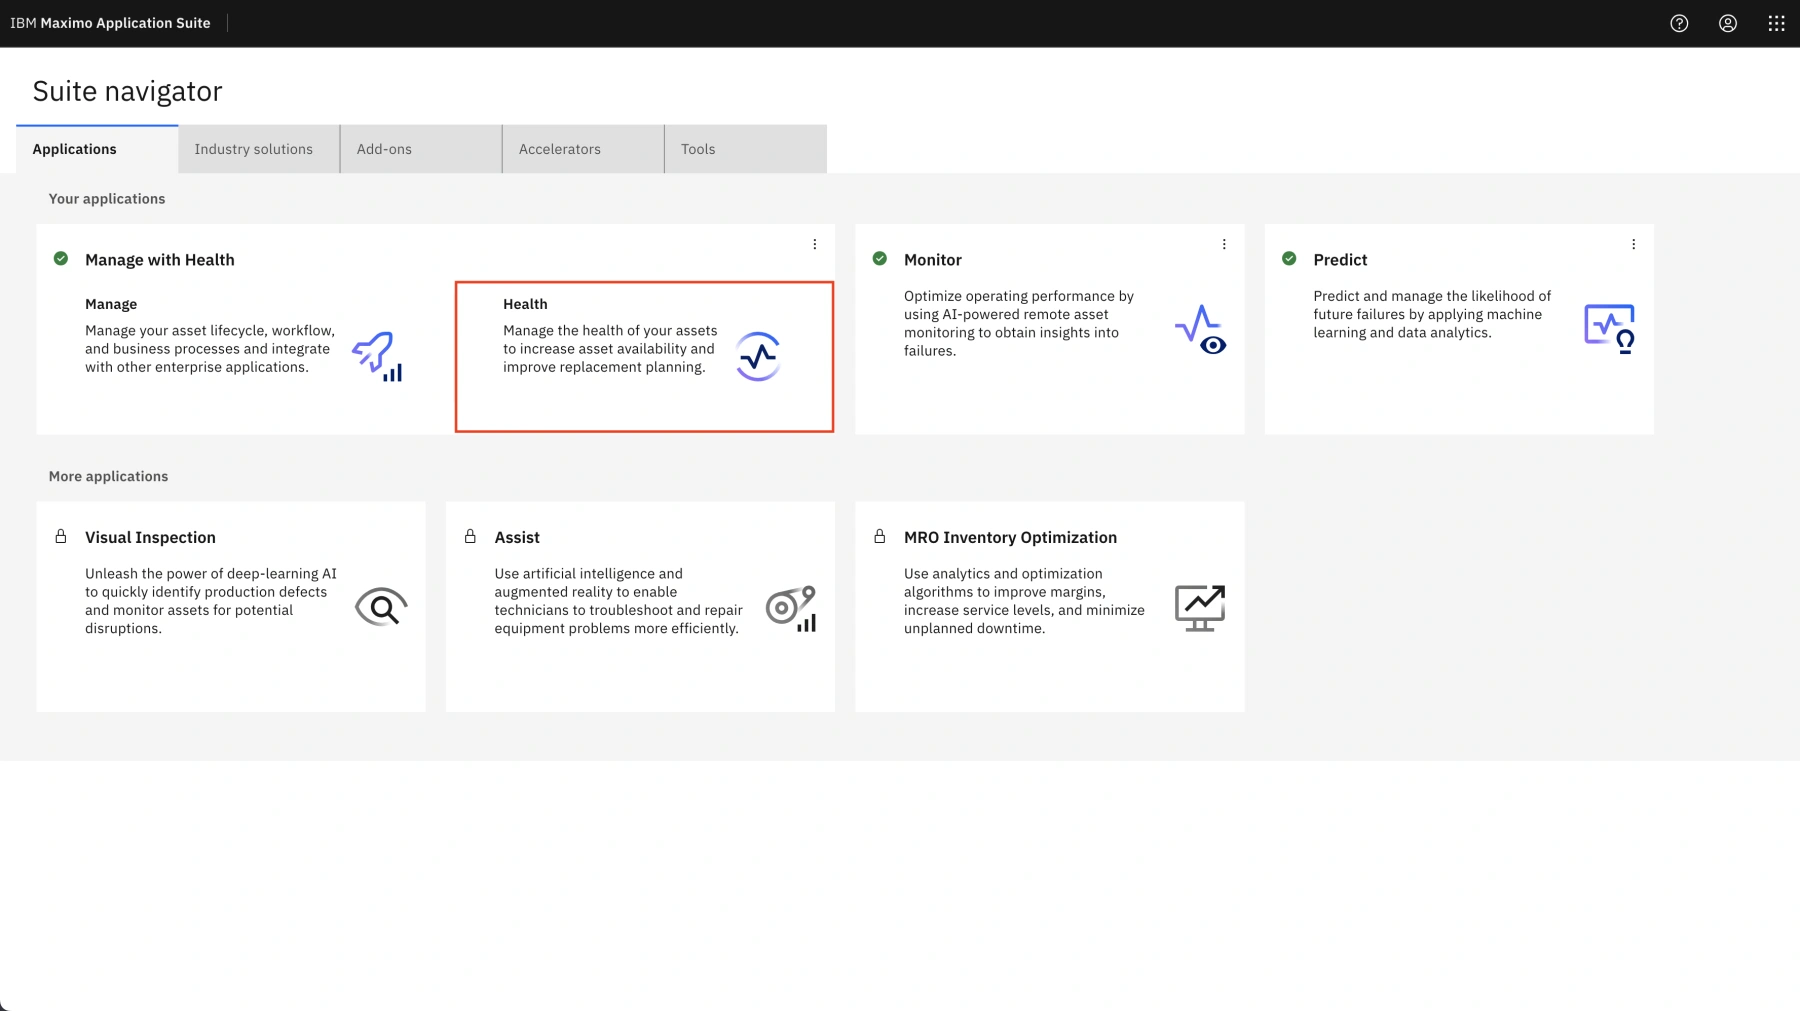Click the Your applications section label
This screenshot has height=1011, width=1800.
click(107, 199)
